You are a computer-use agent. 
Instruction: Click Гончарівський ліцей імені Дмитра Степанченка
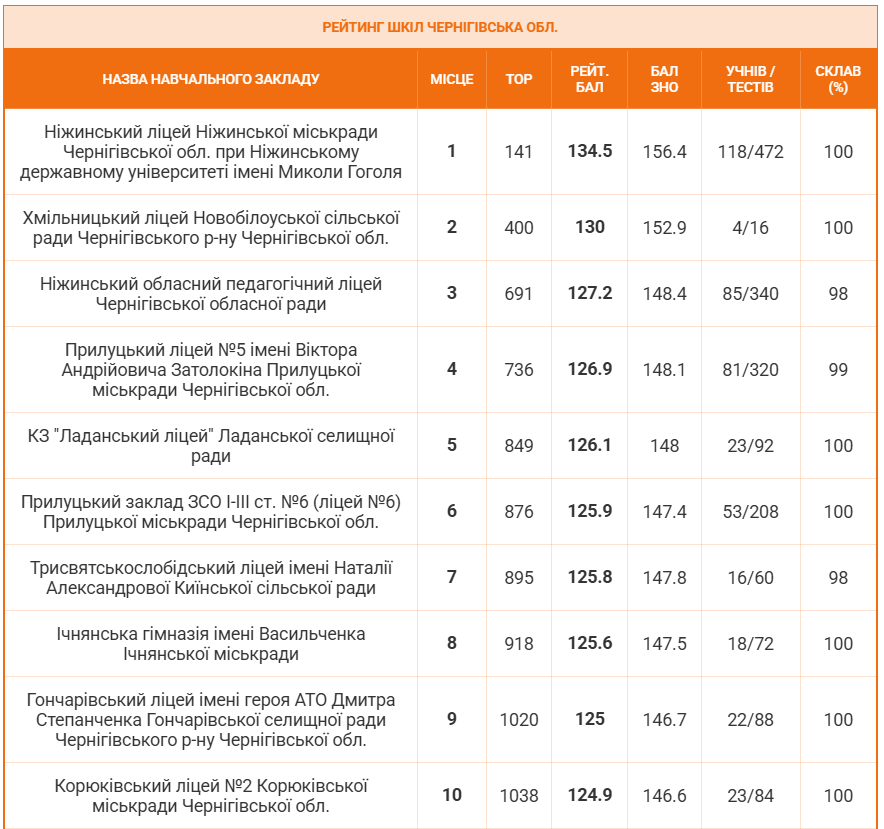pyautogui.click(x=210, y=720)
